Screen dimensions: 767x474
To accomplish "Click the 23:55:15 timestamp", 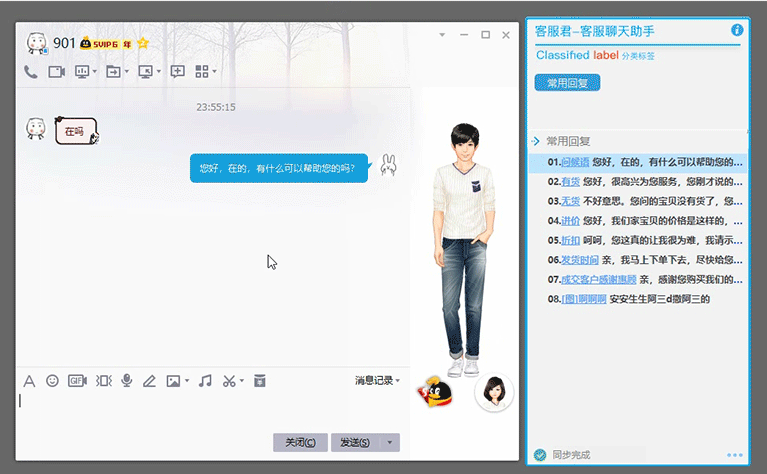I will (216, 107).
